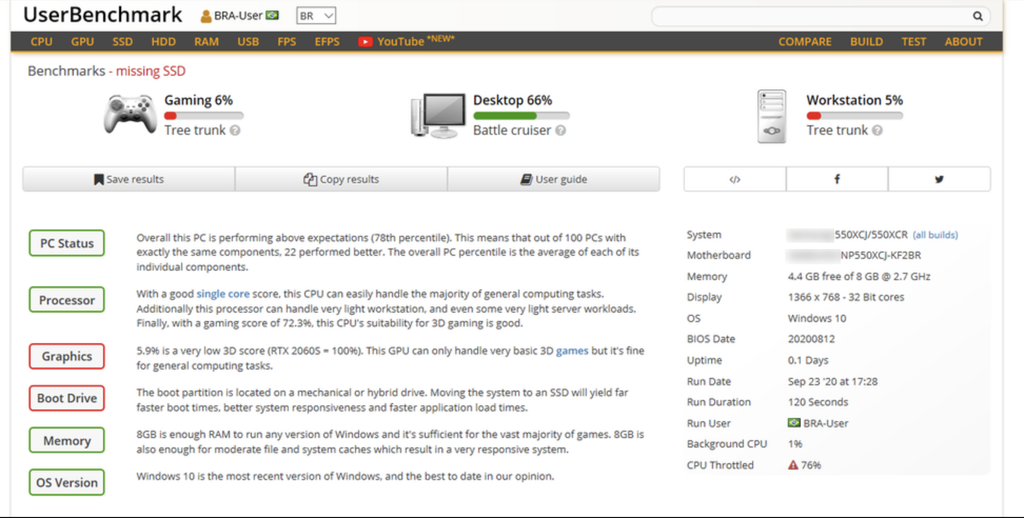Open the GPU menu
Viewport: 1024px width, 518px height.
[x=82, y=42]
